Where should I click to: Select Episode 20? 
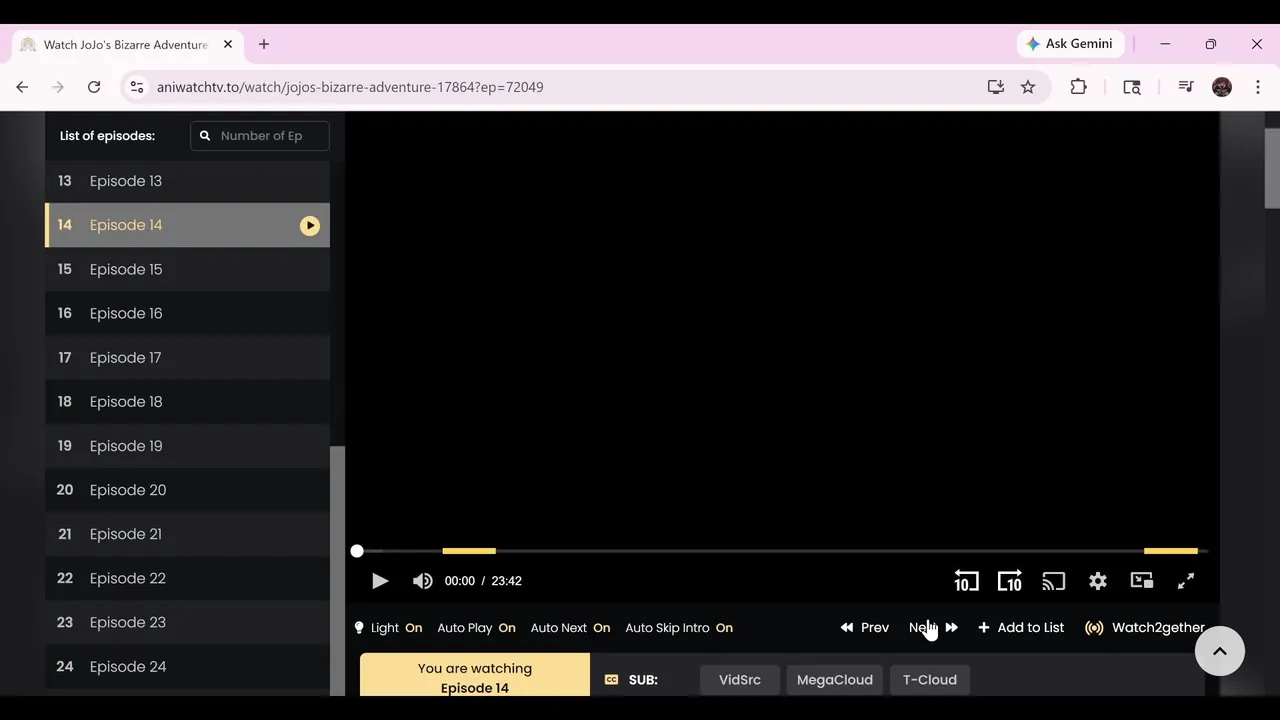tap(187, 490)
